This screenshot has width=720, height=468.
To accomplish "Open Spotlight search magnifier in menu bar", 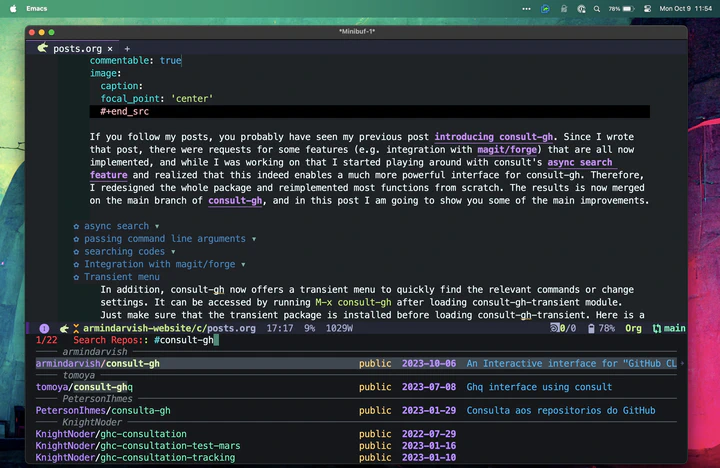I will click(x=596, y=8).
